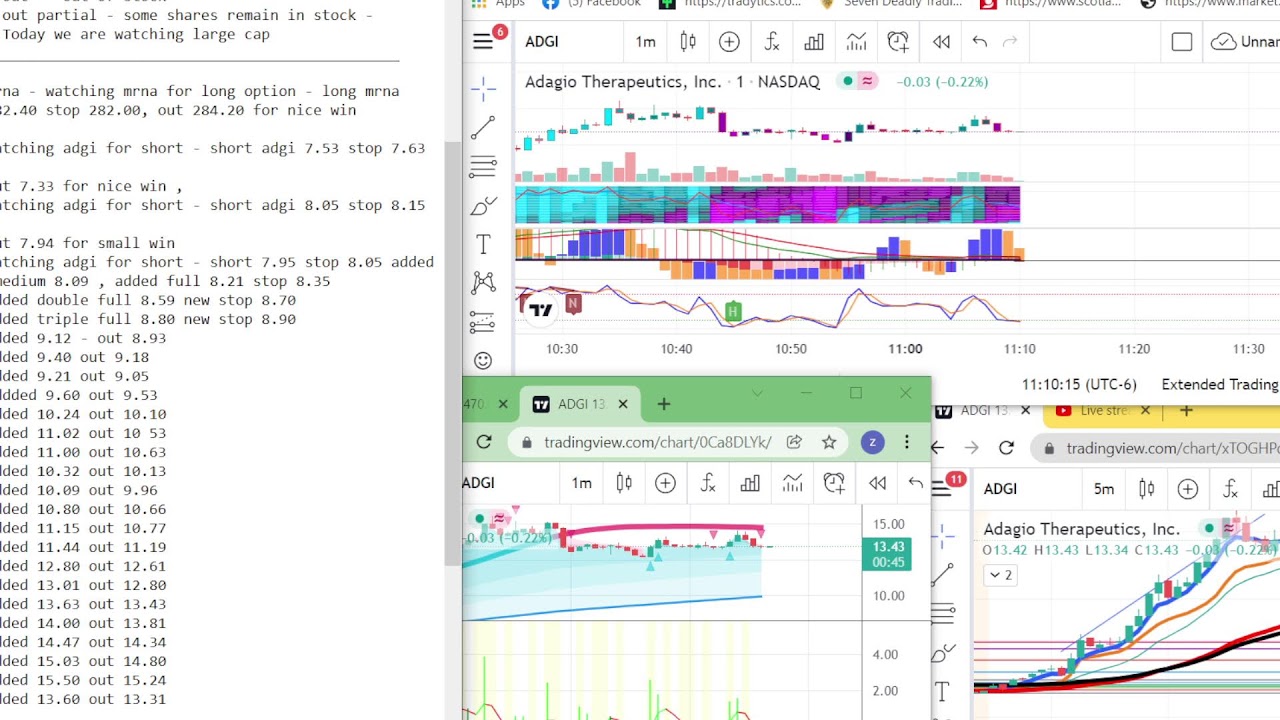Start bar replay in top chart toolbar

(941, 41)
